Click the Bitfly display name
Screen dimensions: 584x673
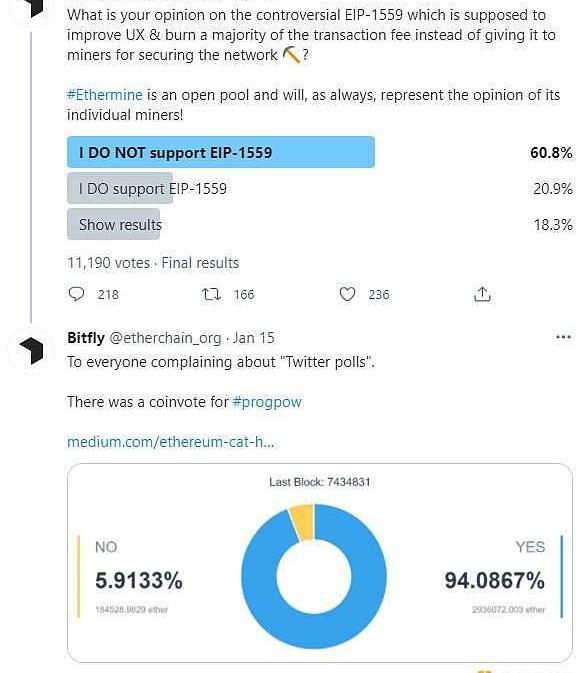coord(86,338)
